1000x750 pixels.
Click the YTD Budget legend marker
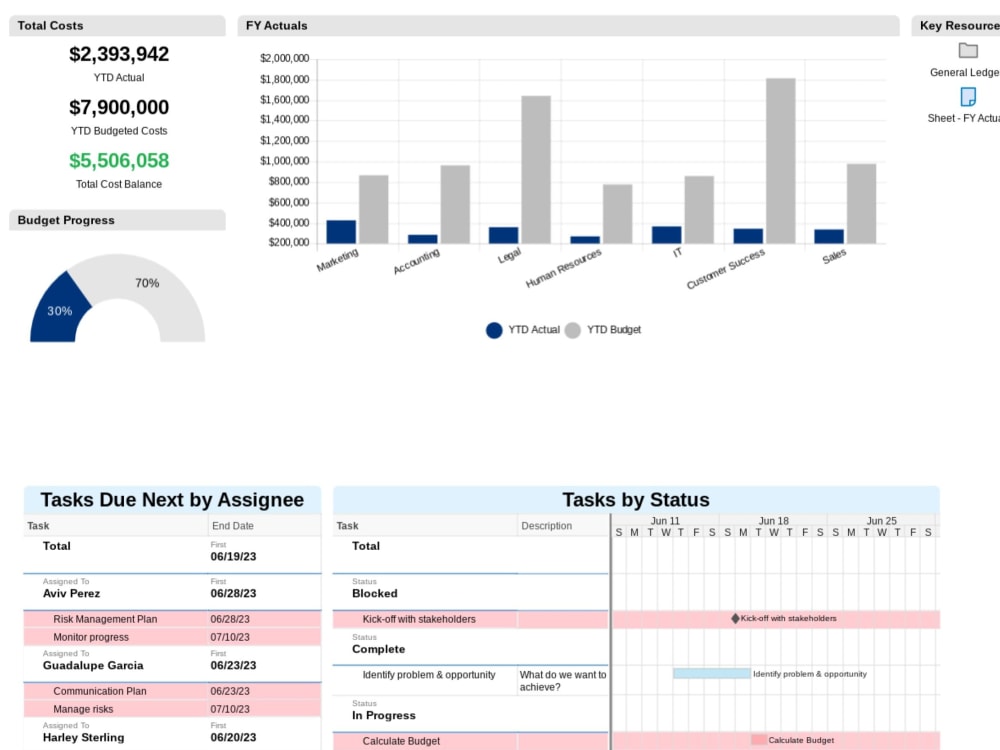[570, 330]
